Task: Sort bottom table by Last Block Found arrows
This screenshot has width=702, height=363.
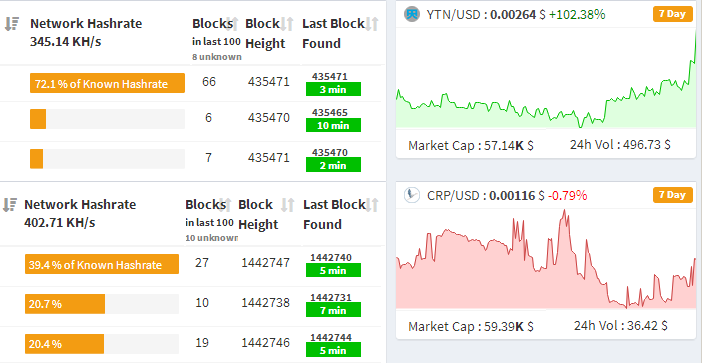Action: point(372,205)
